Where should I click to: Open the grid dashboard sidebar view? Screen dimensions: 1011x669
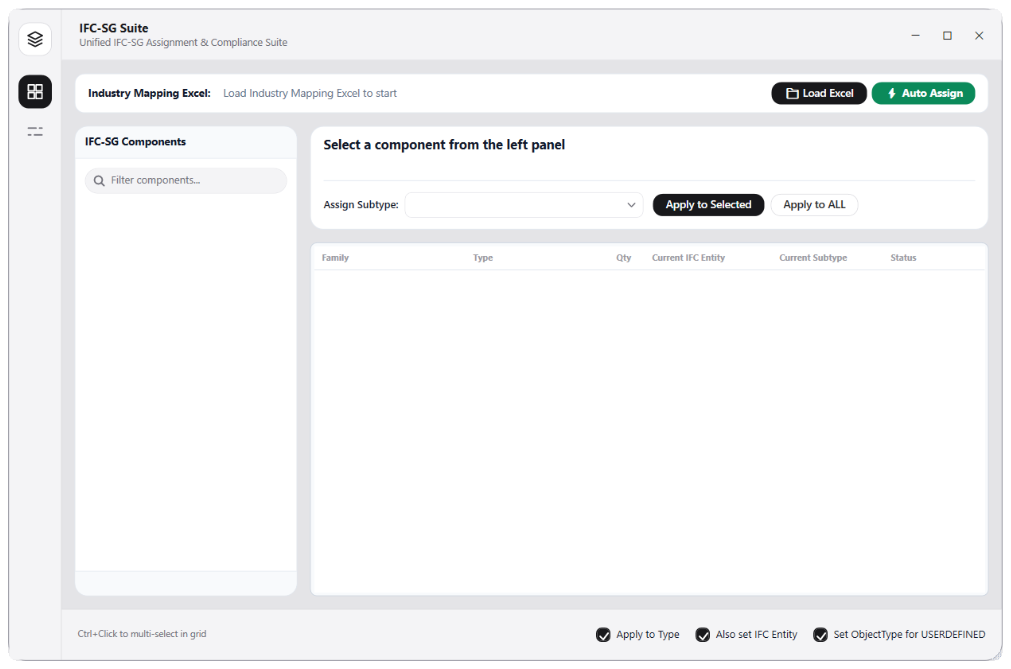[35, 92]
